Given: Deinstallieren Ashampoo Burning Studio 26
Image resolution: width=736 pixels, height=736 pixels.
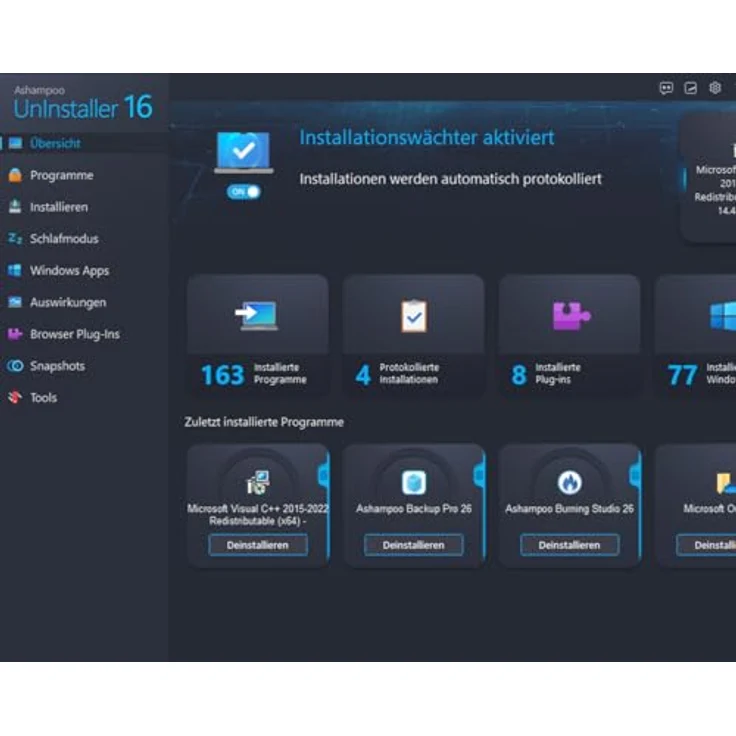Looking at the screenshot, I should pos(569,545).
